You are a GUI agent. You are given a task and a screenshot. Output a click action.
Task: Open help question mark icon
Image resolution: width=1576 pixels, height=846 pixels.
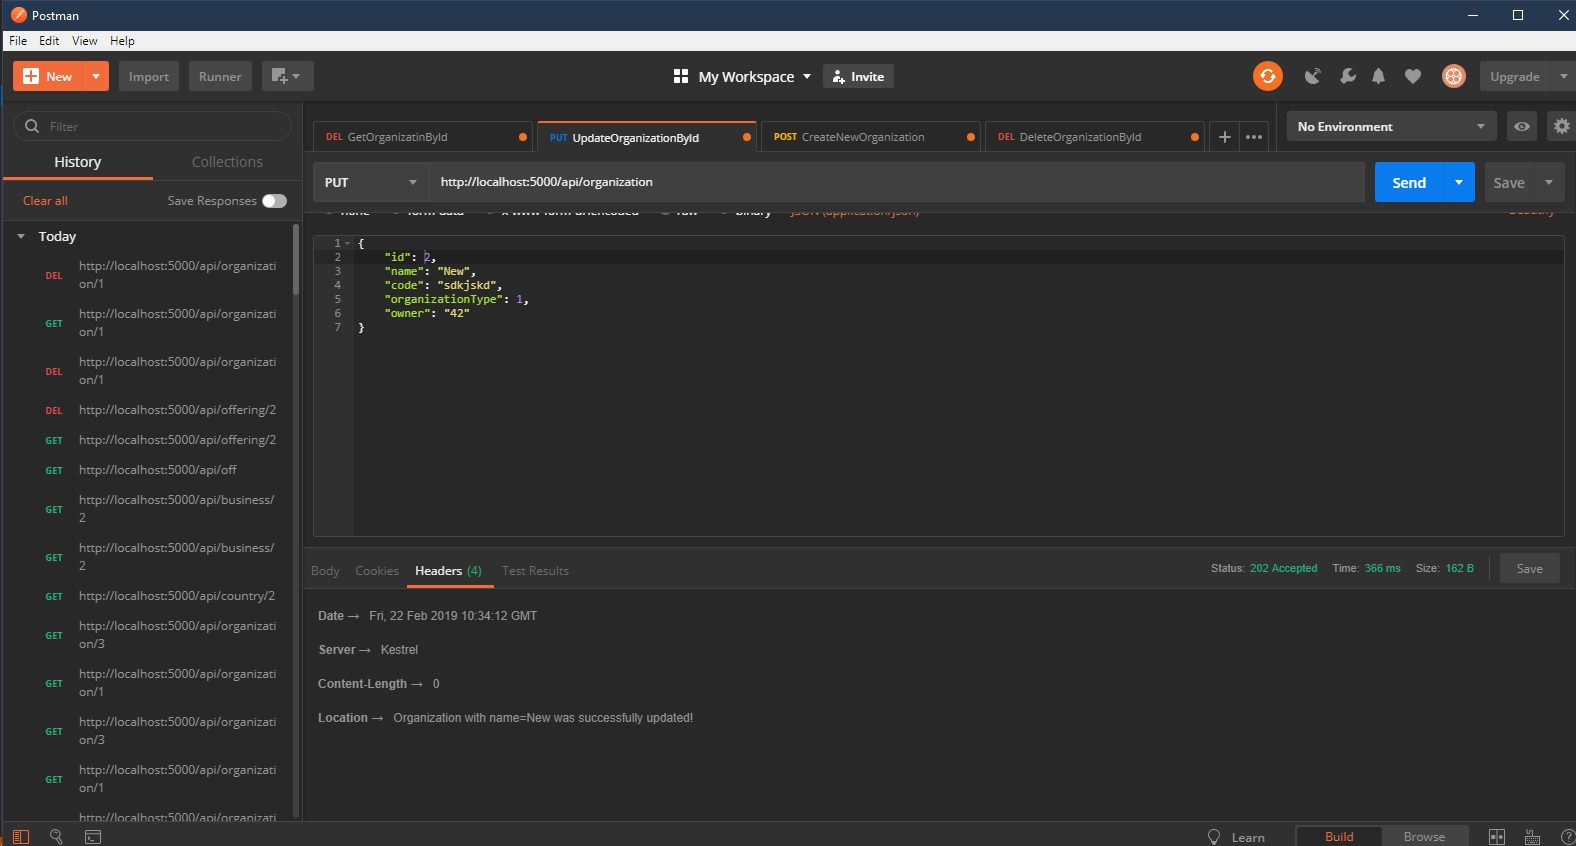[x=1567, y=836]
